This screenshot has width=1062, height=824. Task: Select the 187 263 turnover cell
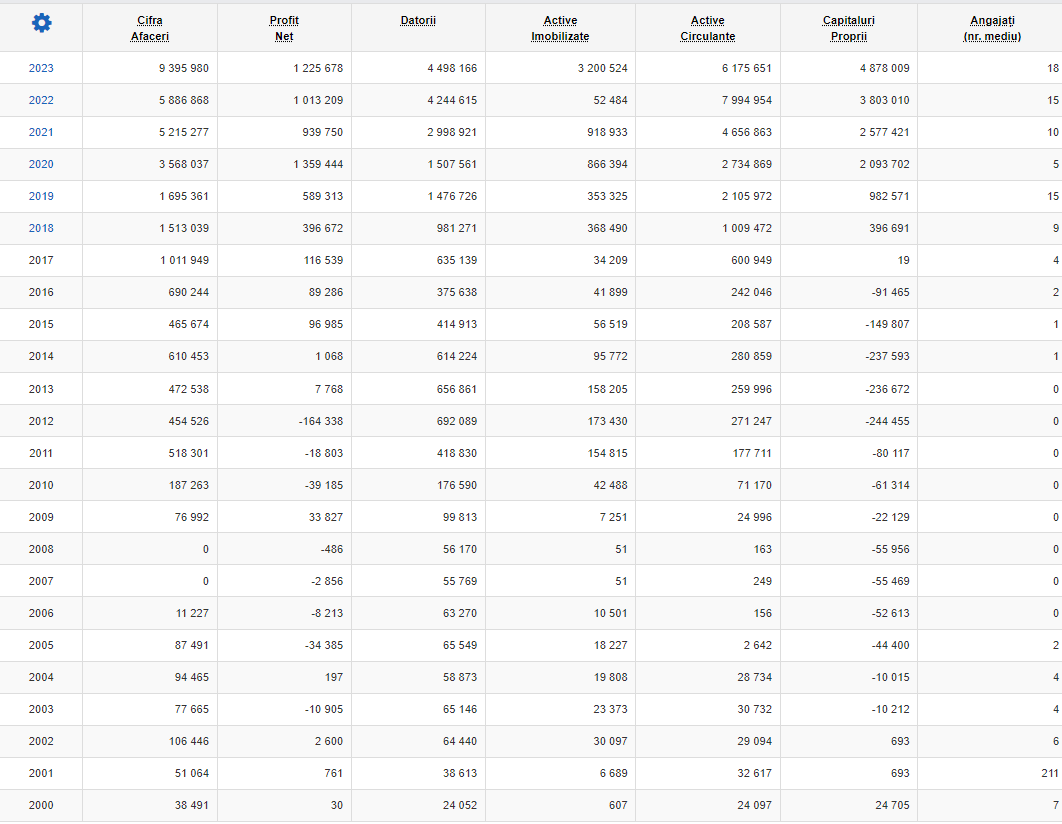pos(150,485)
